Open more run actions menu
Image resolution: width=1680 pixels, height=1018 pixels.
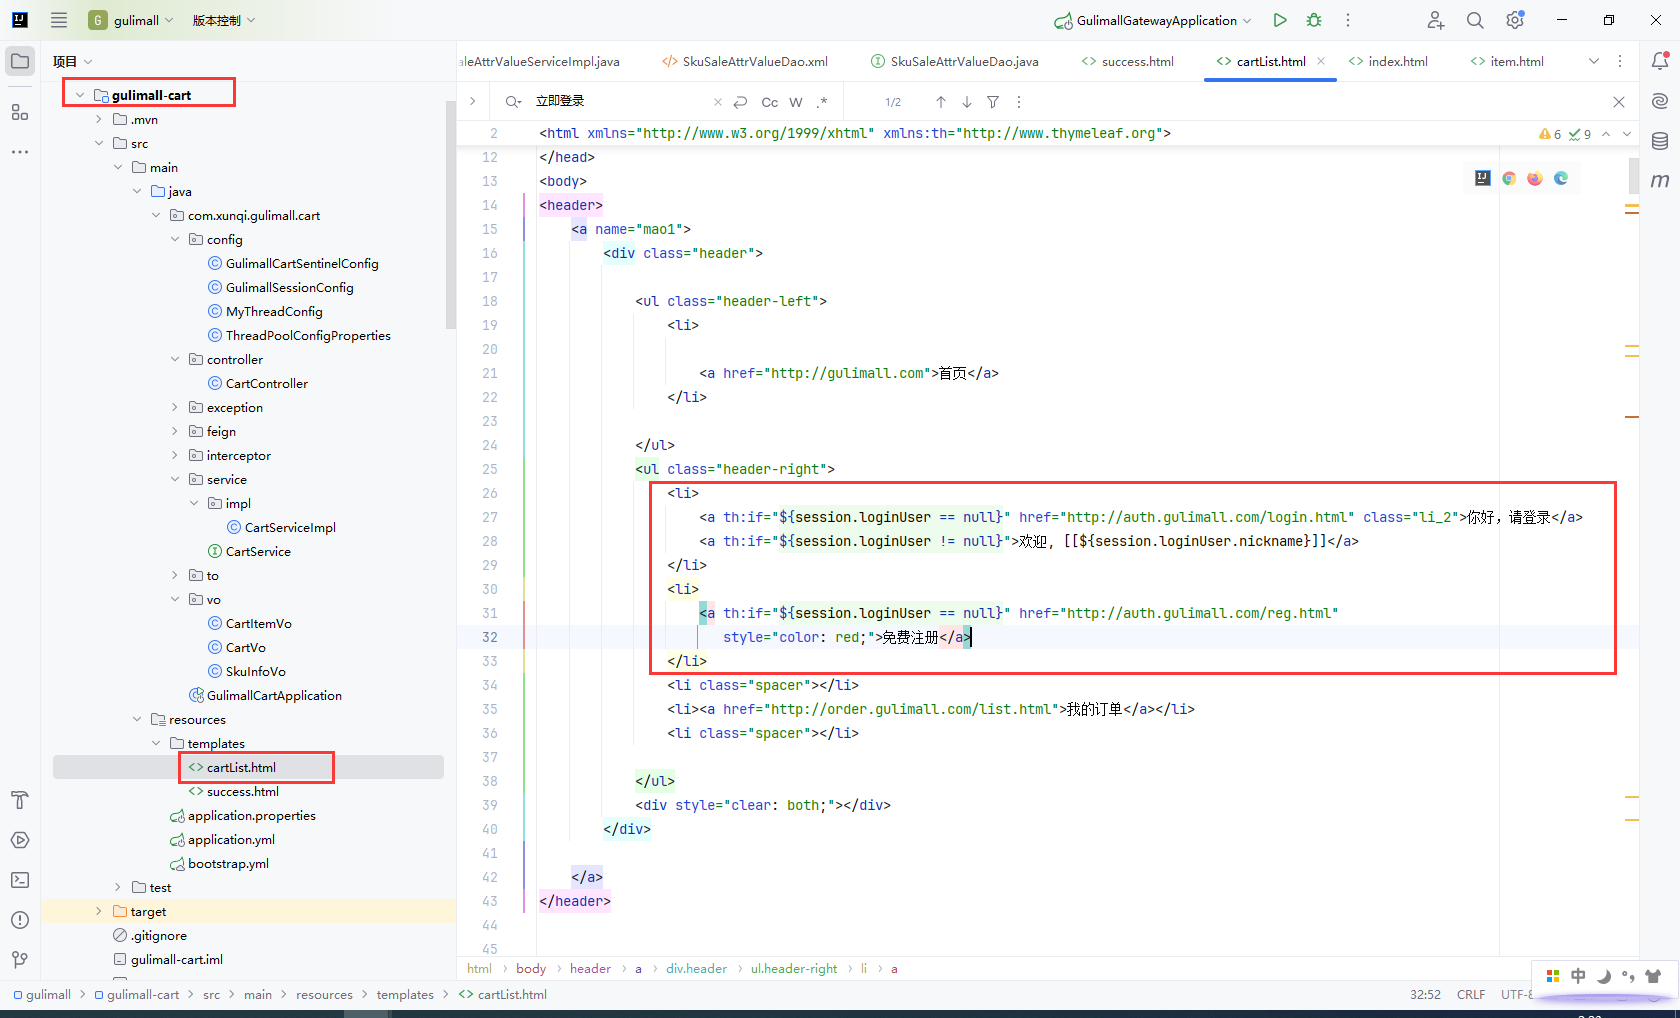pyautogui.click(x=1348, y=20)
